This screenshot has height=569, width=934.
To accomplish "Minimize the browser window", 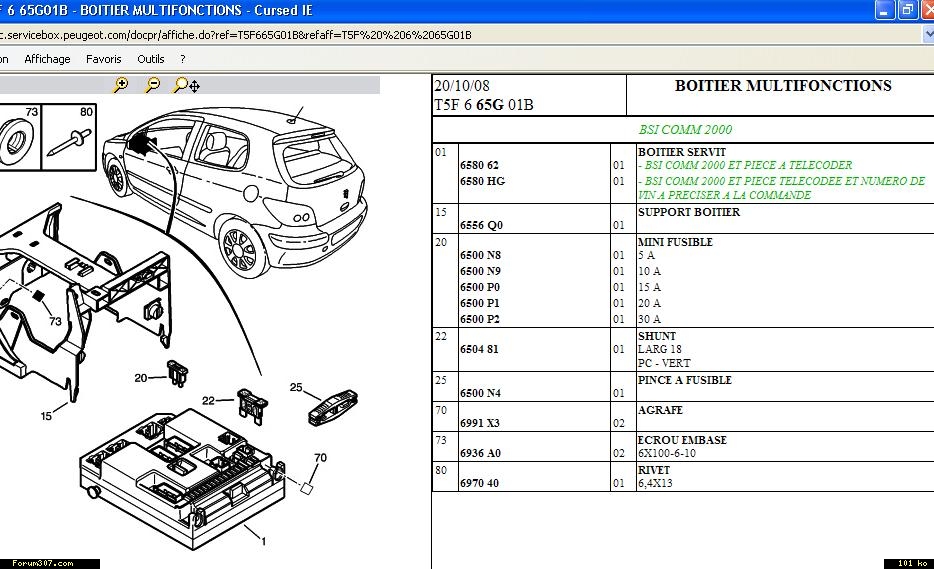I will (885, 10).
